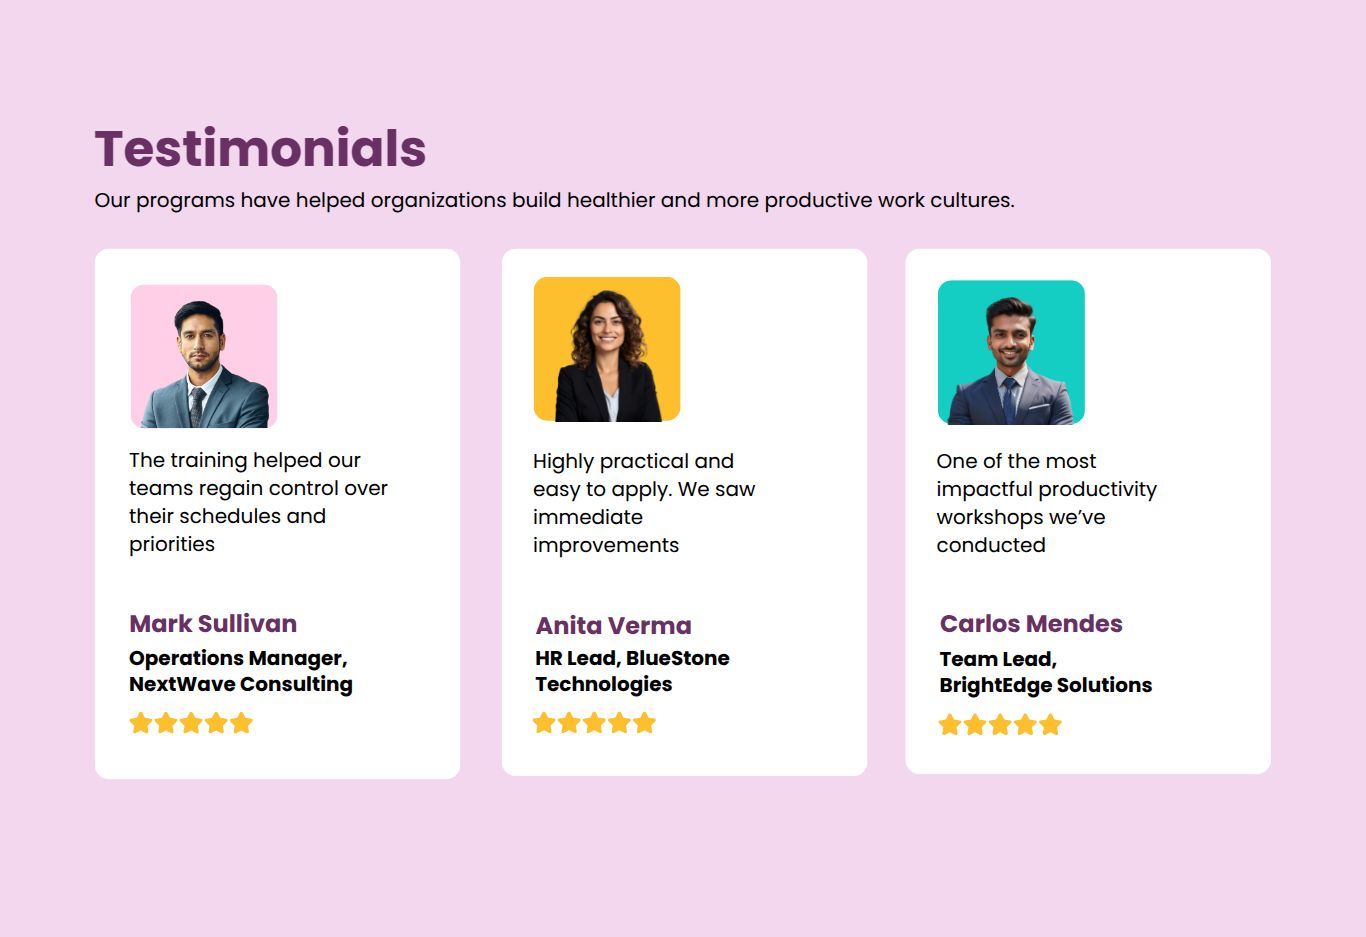The width and height of the screenshot is (1366, 937).
Task: Click the Testimonials heading
Action: pos(260,149)
